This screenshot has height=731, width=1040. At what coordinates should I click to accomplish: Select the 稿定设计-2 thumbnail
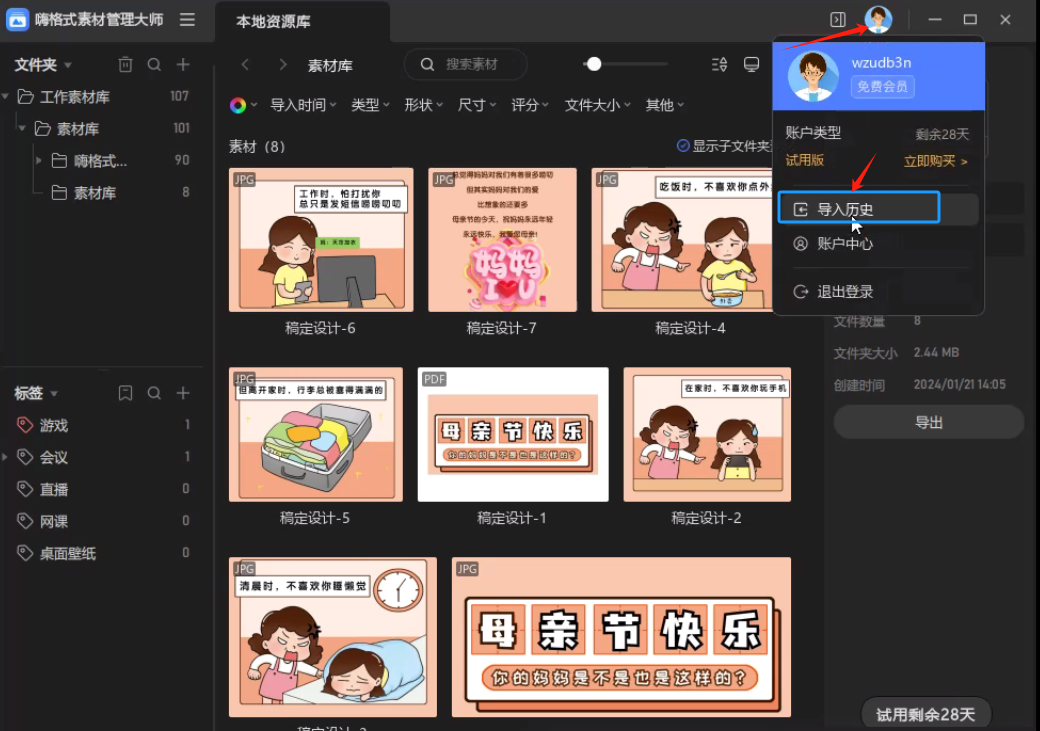(707, 434)
